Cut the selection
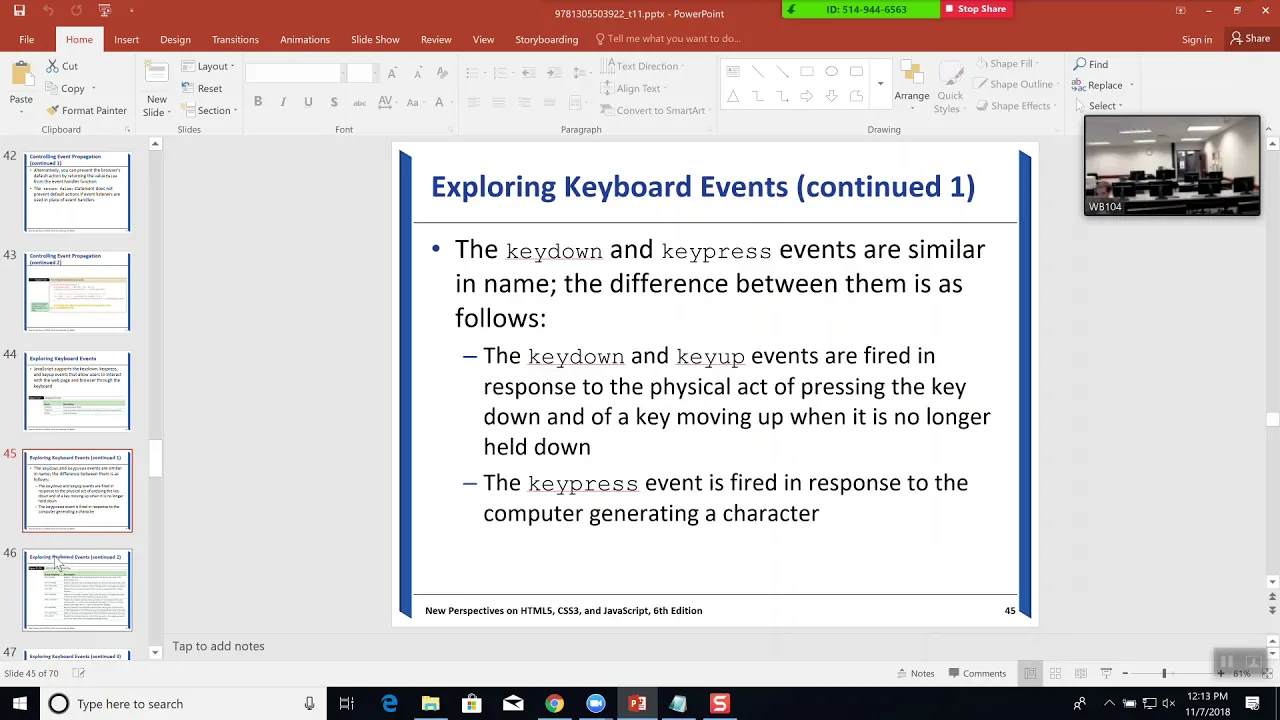 pos(62,66)
